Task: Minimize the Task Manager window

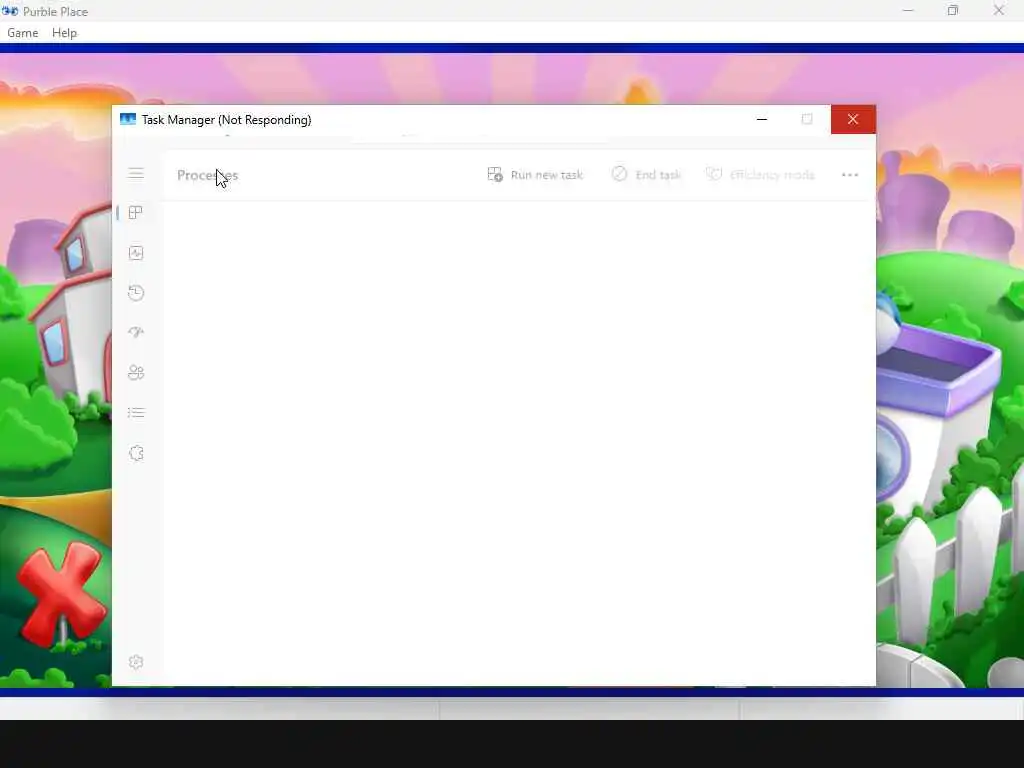Action: click(x=761, y=120)
